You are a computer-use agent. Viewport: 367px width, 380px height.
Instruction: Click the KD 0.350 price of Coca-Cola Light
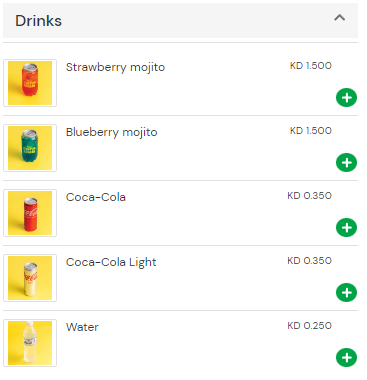pyautogui.click(x=309, y=261)
